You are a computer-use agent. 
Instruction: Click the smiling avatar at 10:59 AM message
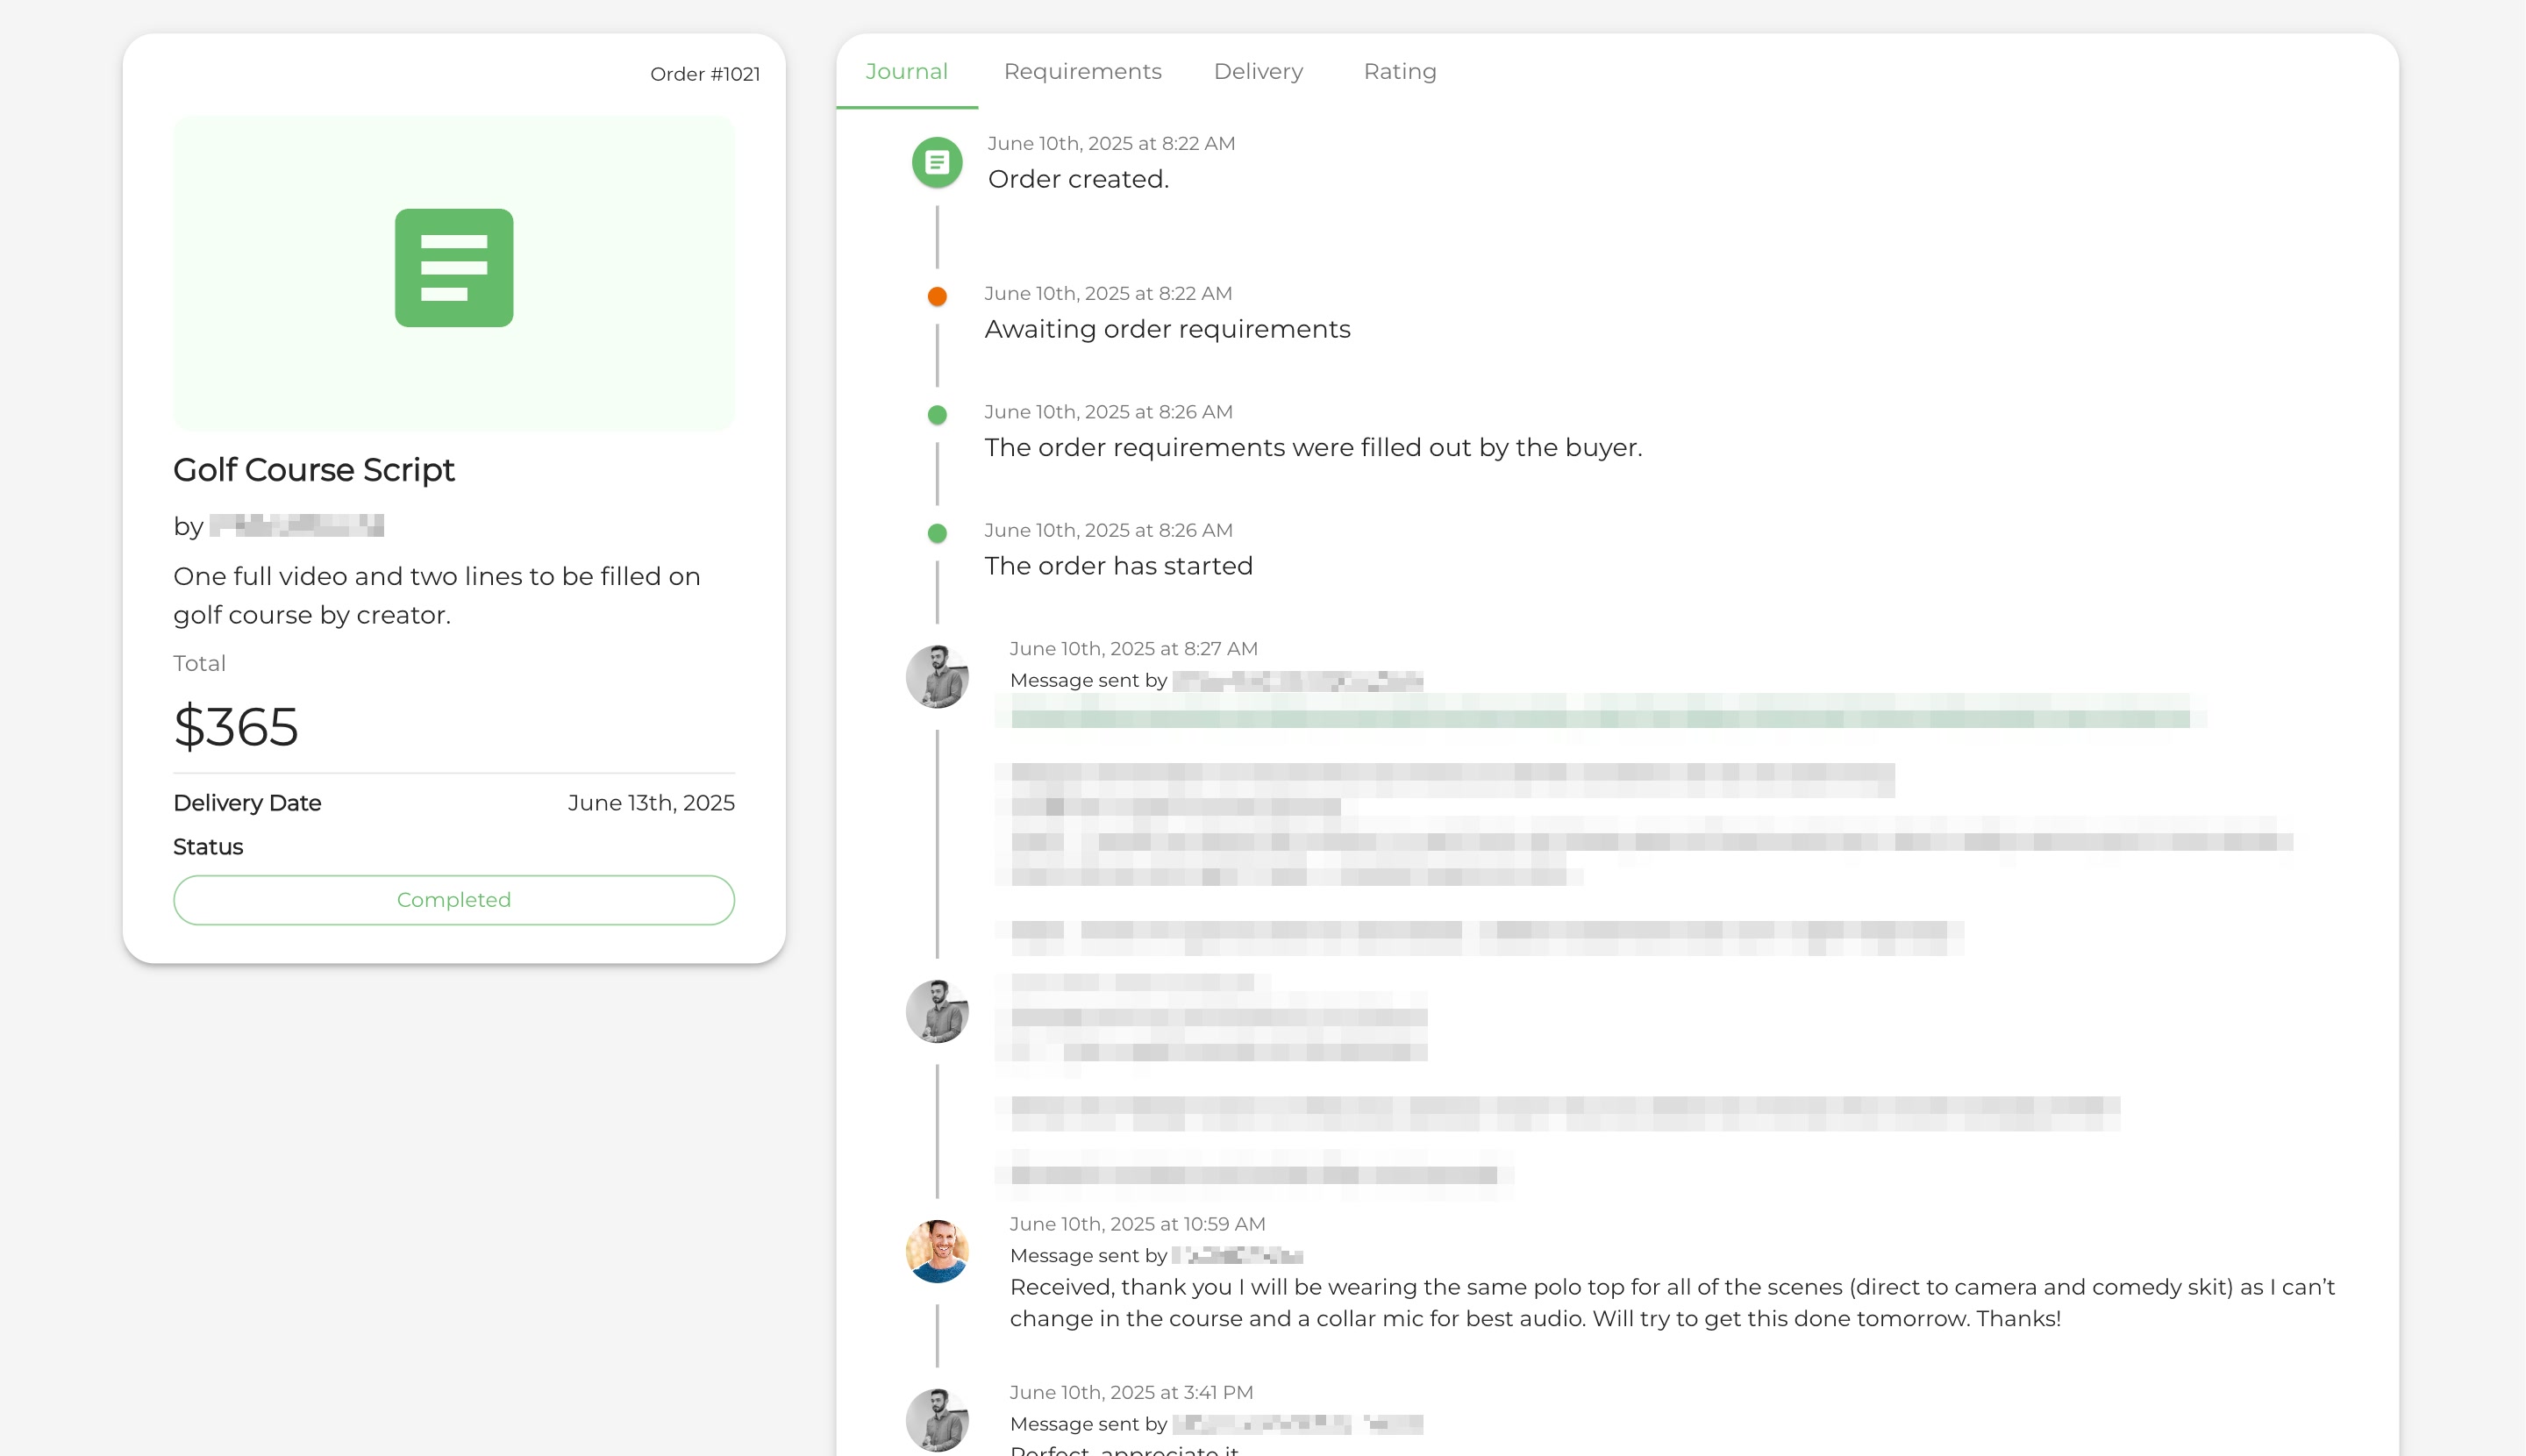point(937,1251)
